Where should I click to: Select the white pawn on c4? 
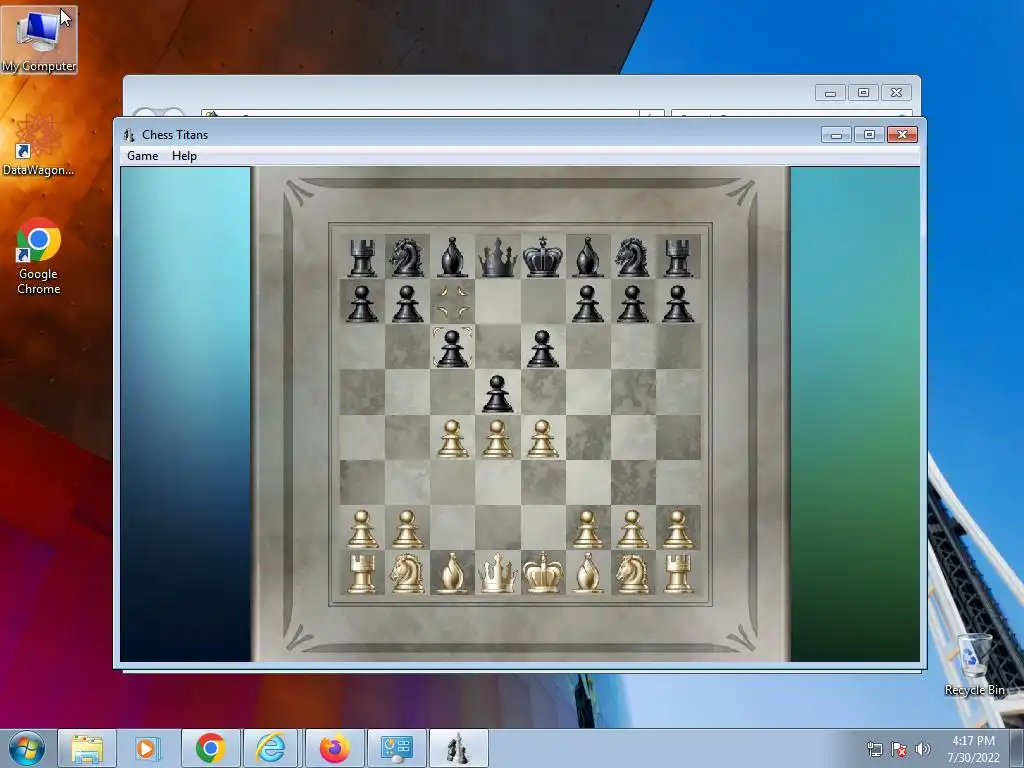point(452,438)
